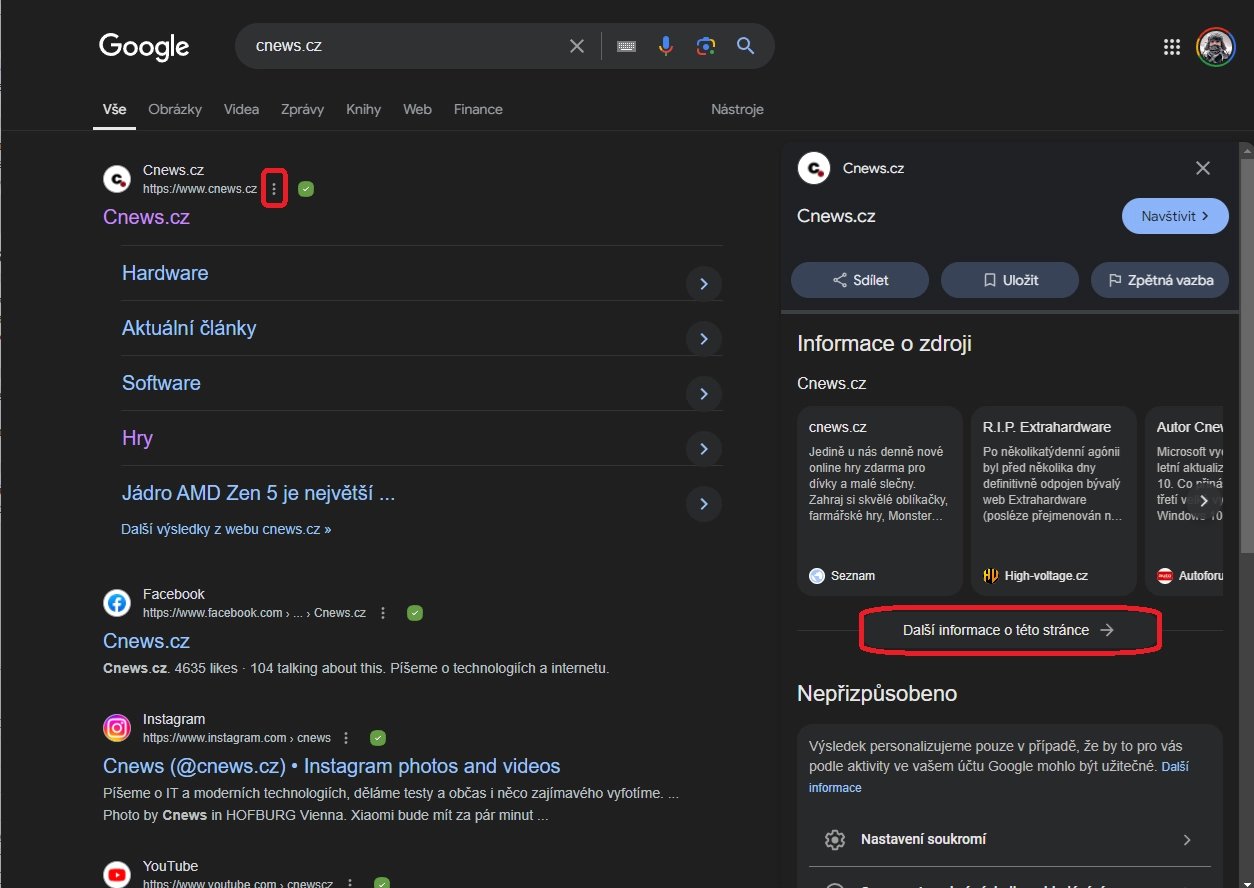This screenshot has width=1254, height=888.
Task: Switch to the Web tab
Action: (x=417, y=109)
